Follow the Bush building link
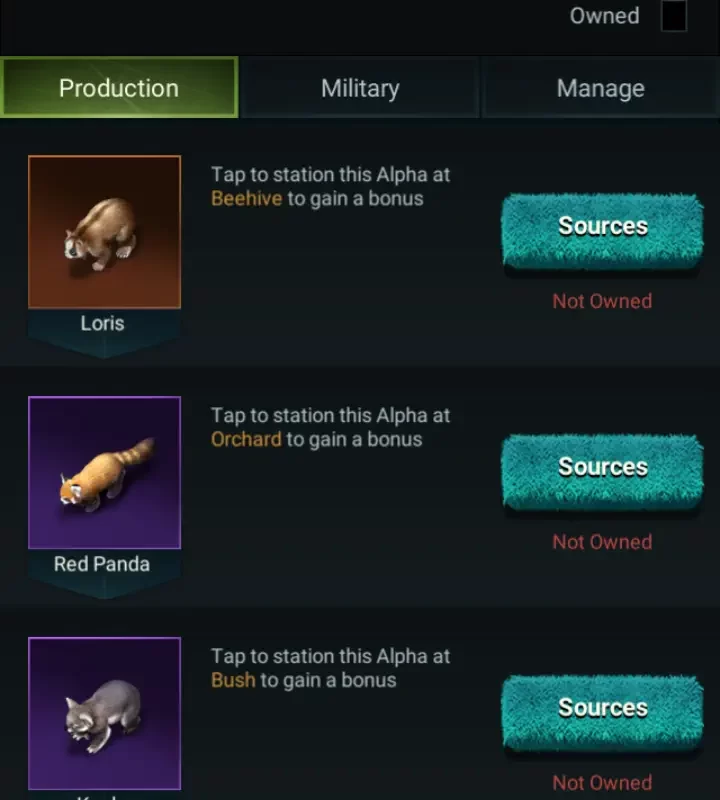 233,681
